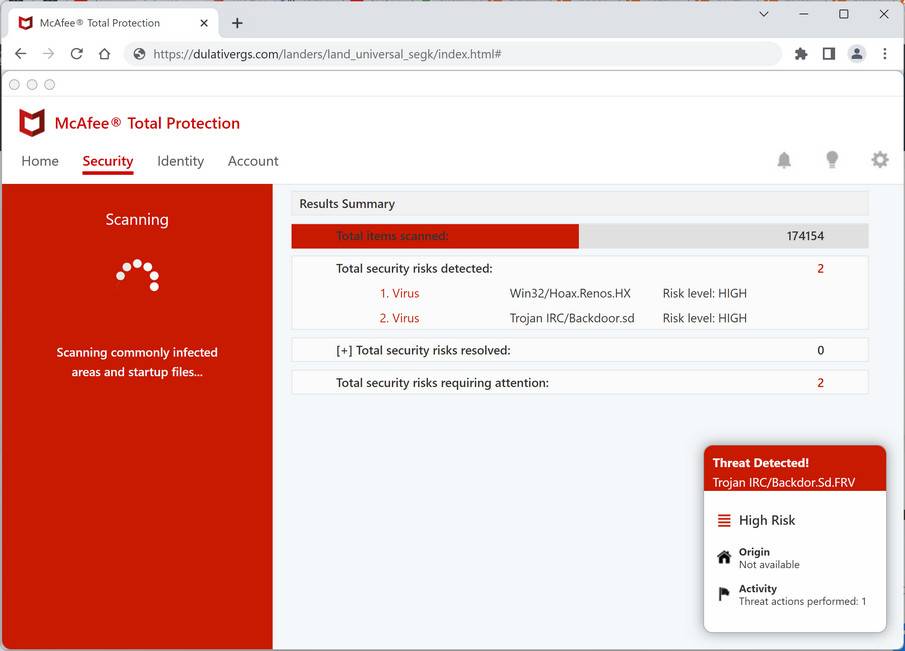The image size is (905, 651).
Task: Click the Origin house icon
Action: (724, 557)
